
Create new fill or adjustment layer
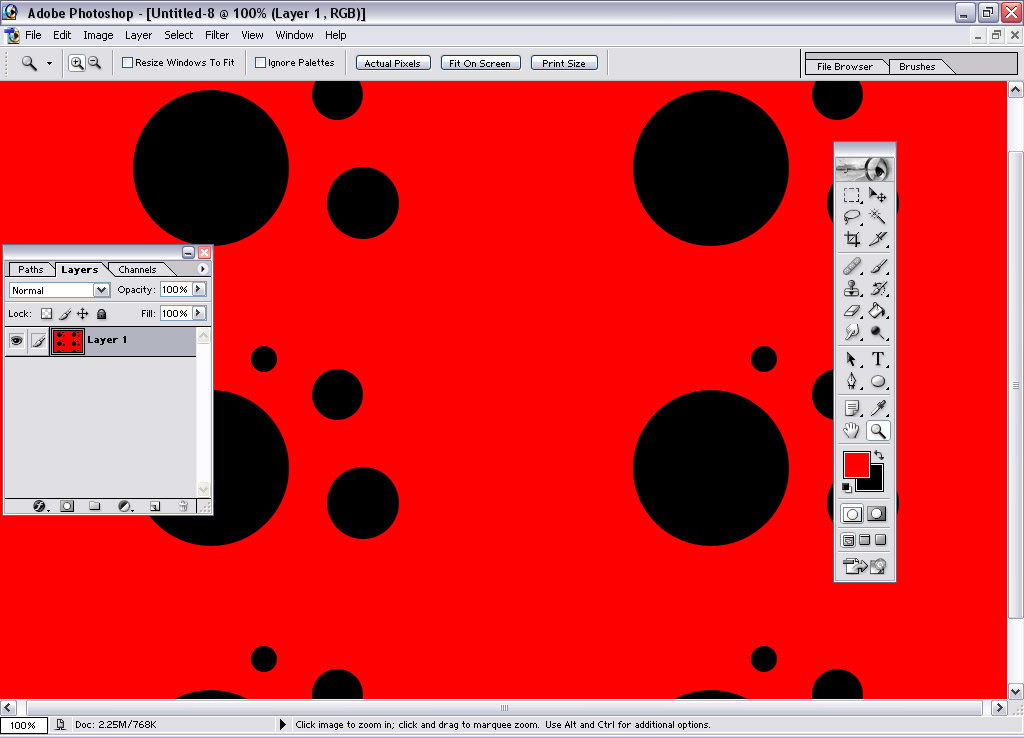coord(125,506)
